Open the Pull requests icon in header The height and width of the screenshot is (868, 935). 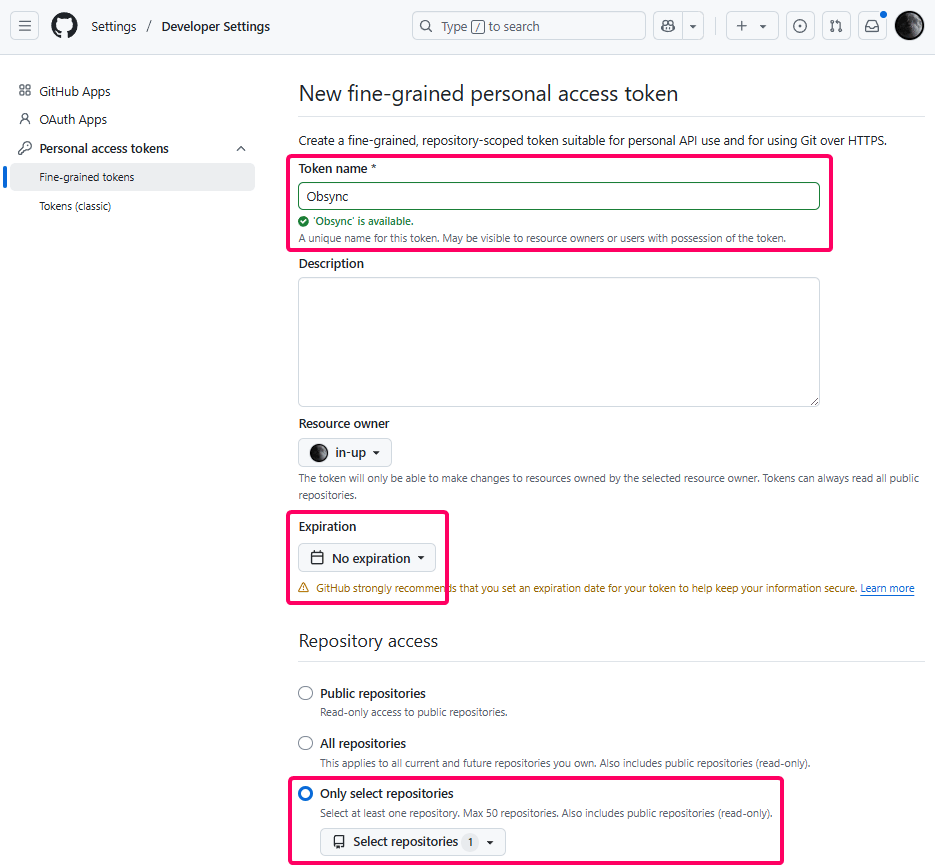click(x=836, y=26)
